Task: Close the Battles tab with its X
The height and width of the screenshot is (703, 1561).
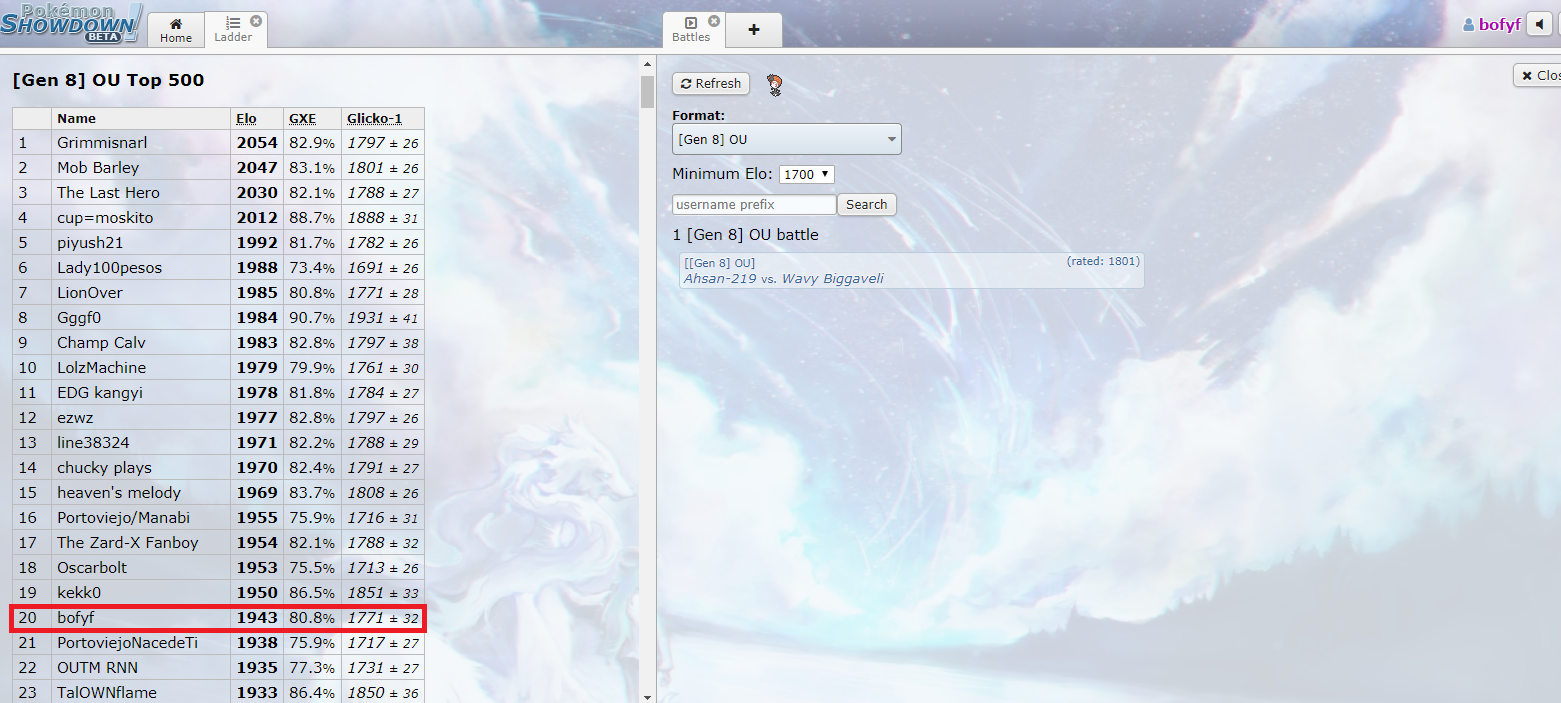Action: tap(714, 21)
